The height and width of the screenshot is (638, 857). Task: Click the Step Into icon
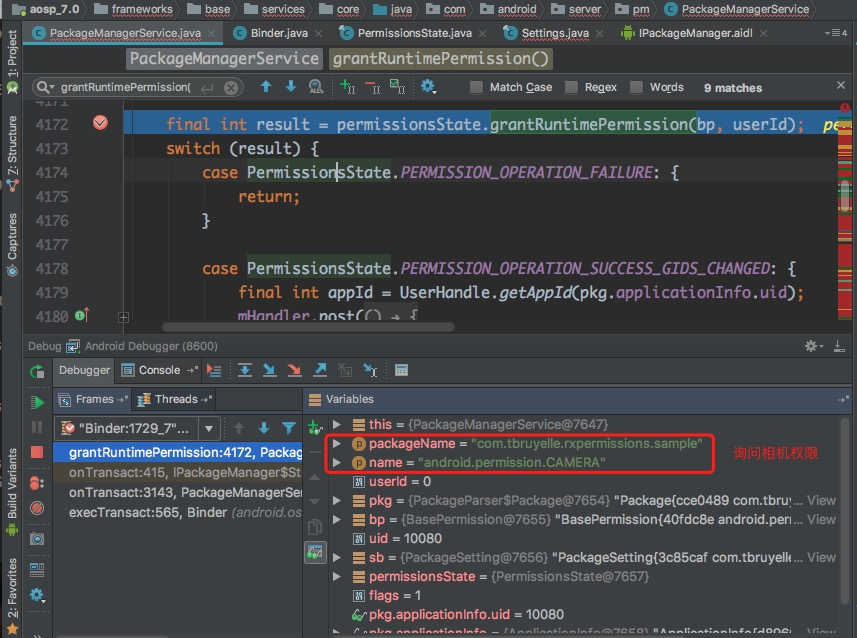click(x=269, y=370)
